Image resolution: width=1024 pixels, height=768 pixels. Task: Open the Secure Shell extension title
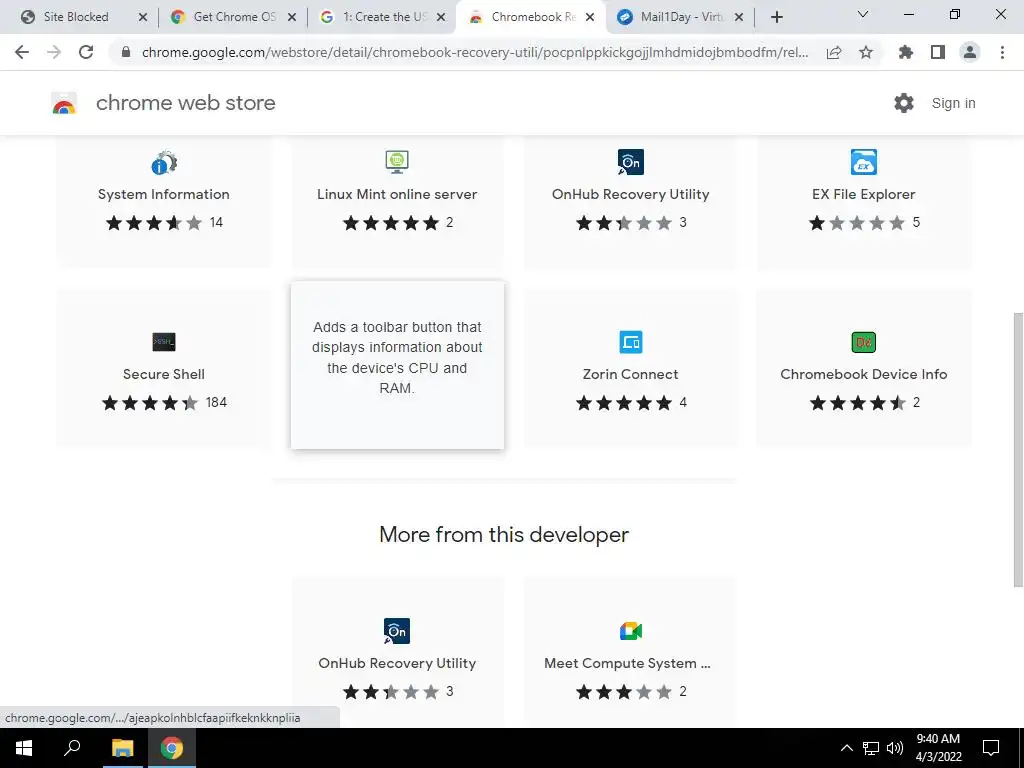pyautogui.click(x=164, y=374)
